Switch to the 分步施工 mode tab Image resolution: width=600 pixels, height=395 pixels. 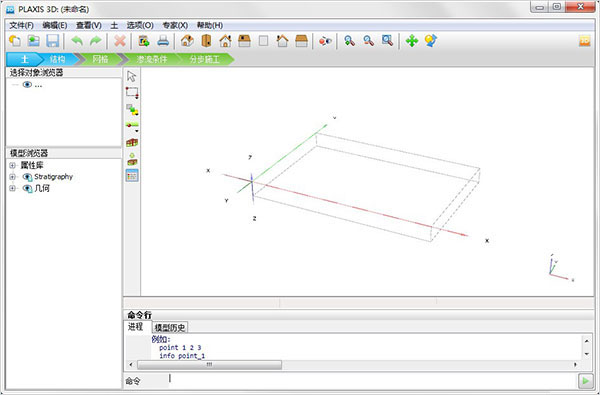[205, 59]
